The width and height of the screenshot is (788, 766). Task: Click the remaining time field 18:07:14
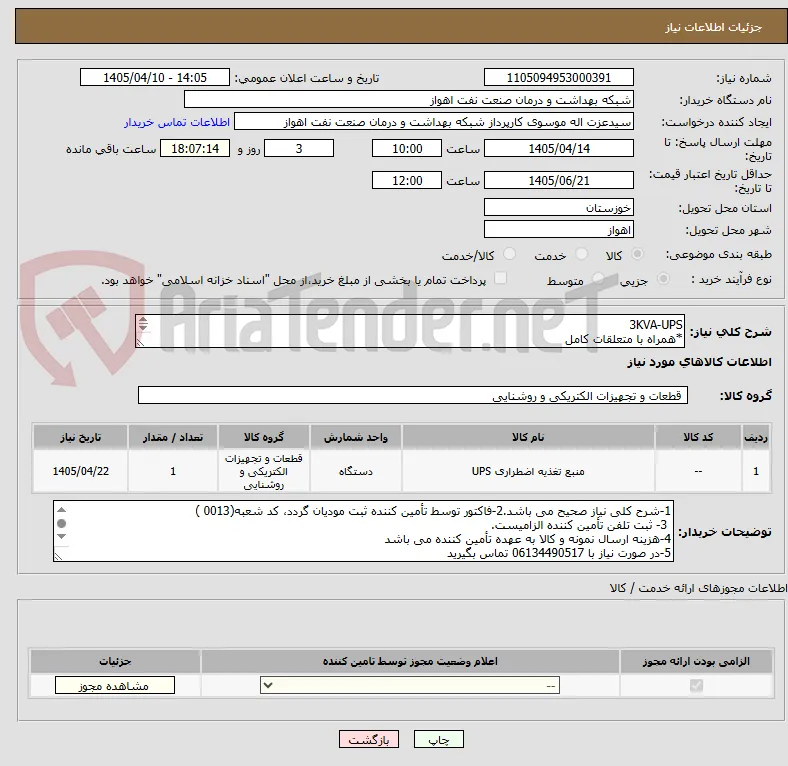pos(195,148)
